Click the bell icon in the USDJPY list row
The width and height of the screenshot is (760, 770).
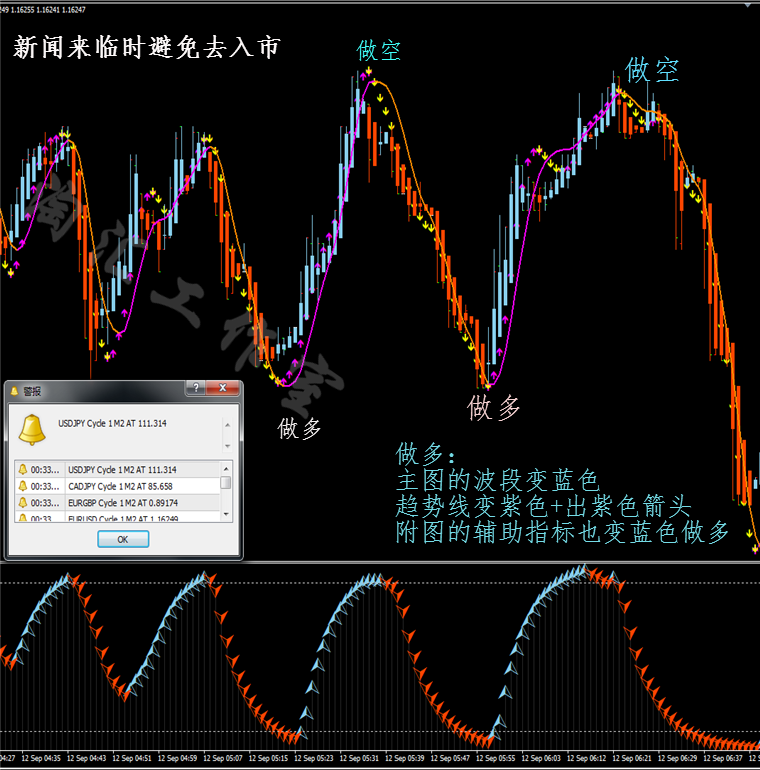23,469
